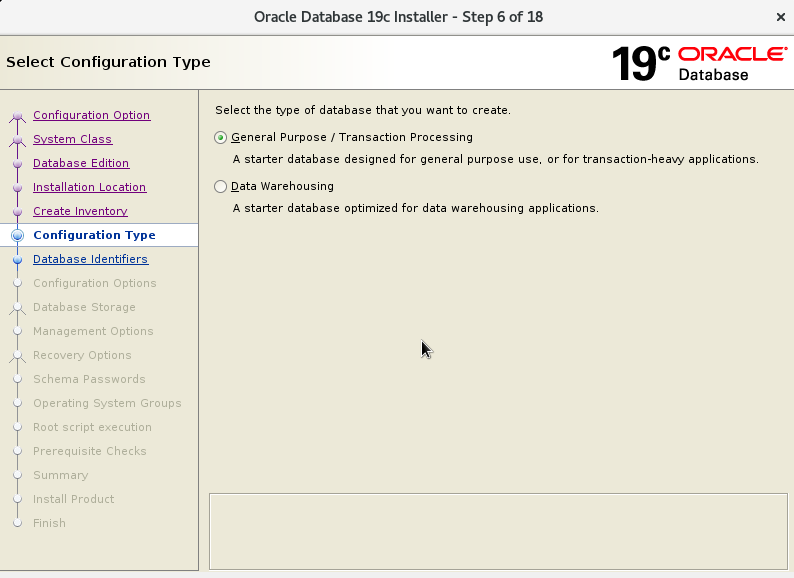Click the Finish step bullet
The image size is (794, 578).
(x=17, y=523)
